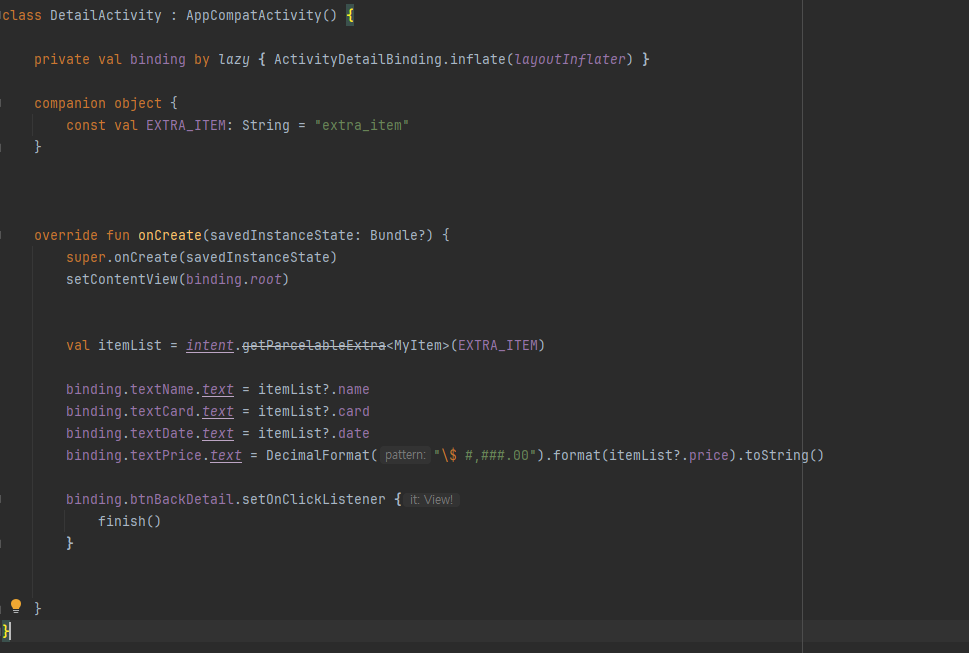Click textPrice in the binding line
The image size is (969, 653).
(166, 455)
